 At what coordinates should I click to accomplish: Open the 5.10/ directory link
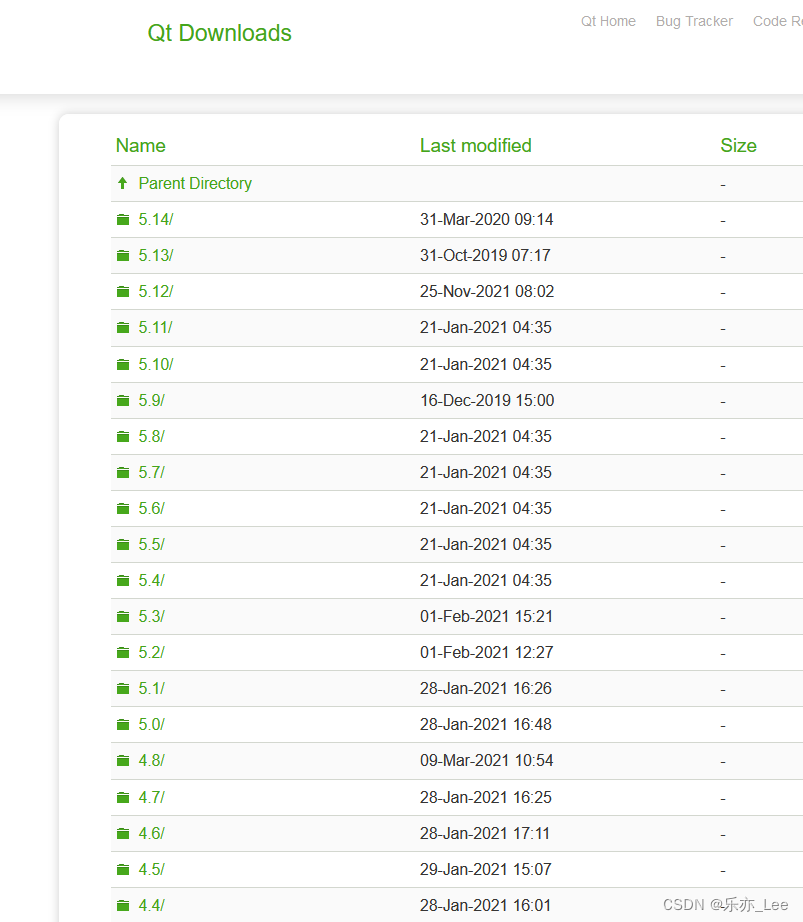[156, 365]
